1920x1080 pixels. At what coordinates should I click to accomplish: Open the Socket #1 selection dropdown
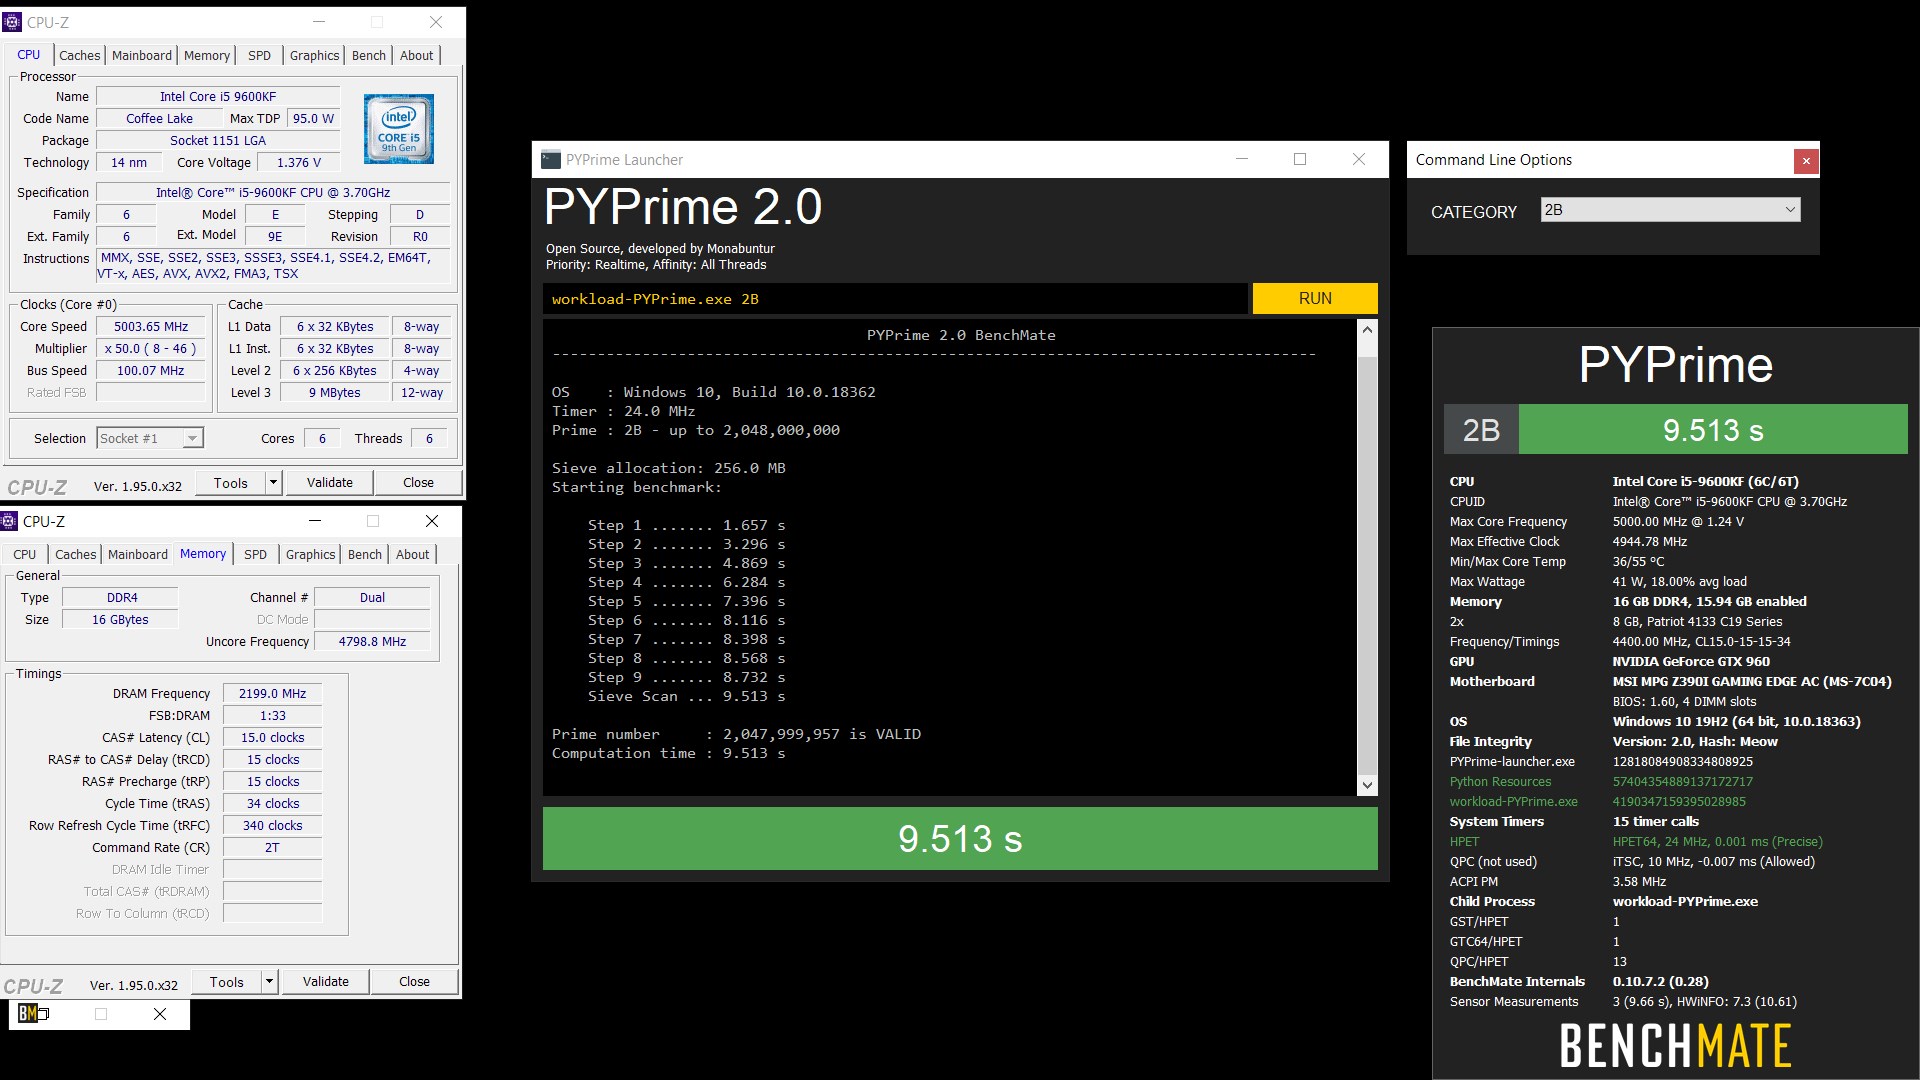pyautogui.click(x=150, y=438)
